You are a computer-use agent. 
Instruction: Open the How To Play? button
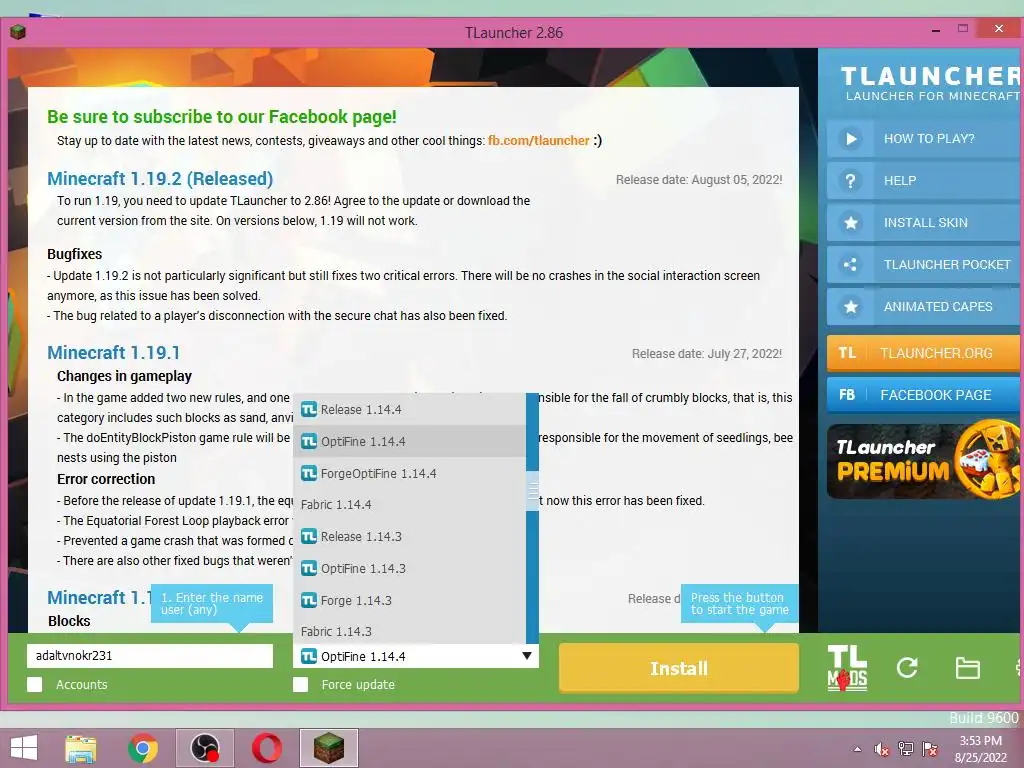click(924, 138)
